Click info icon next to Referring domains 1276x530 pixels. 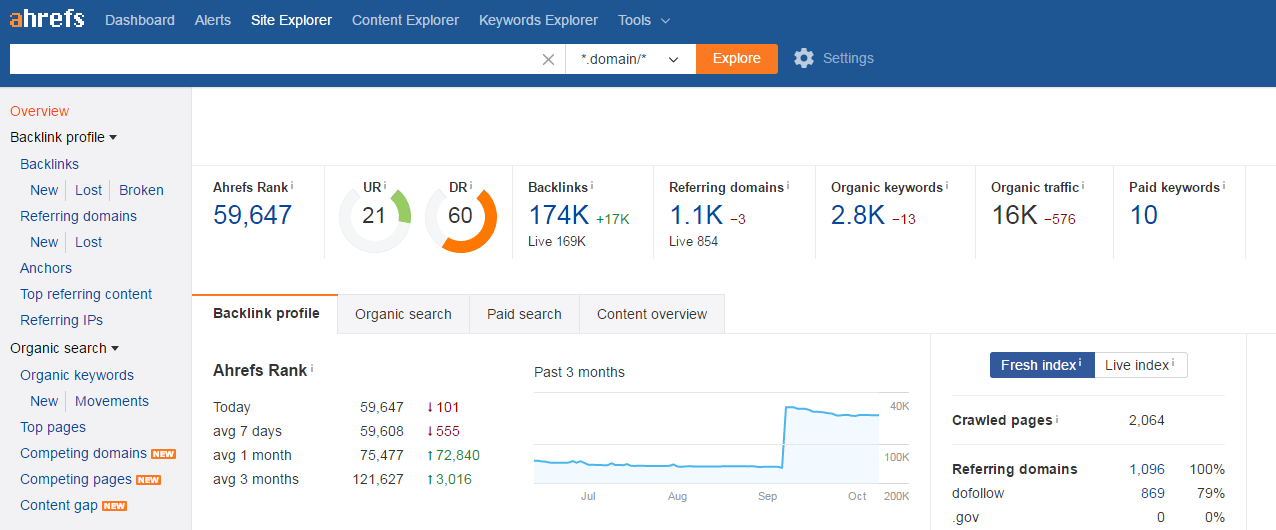pos(788,186)
